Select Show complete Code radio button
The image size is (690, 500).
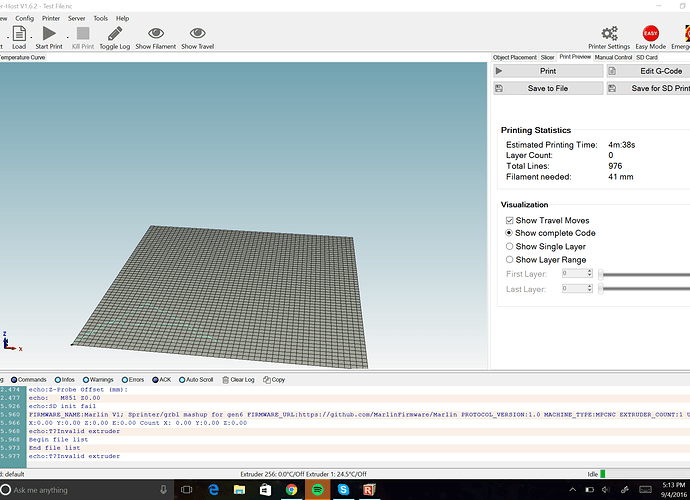[x=509, y=233]
